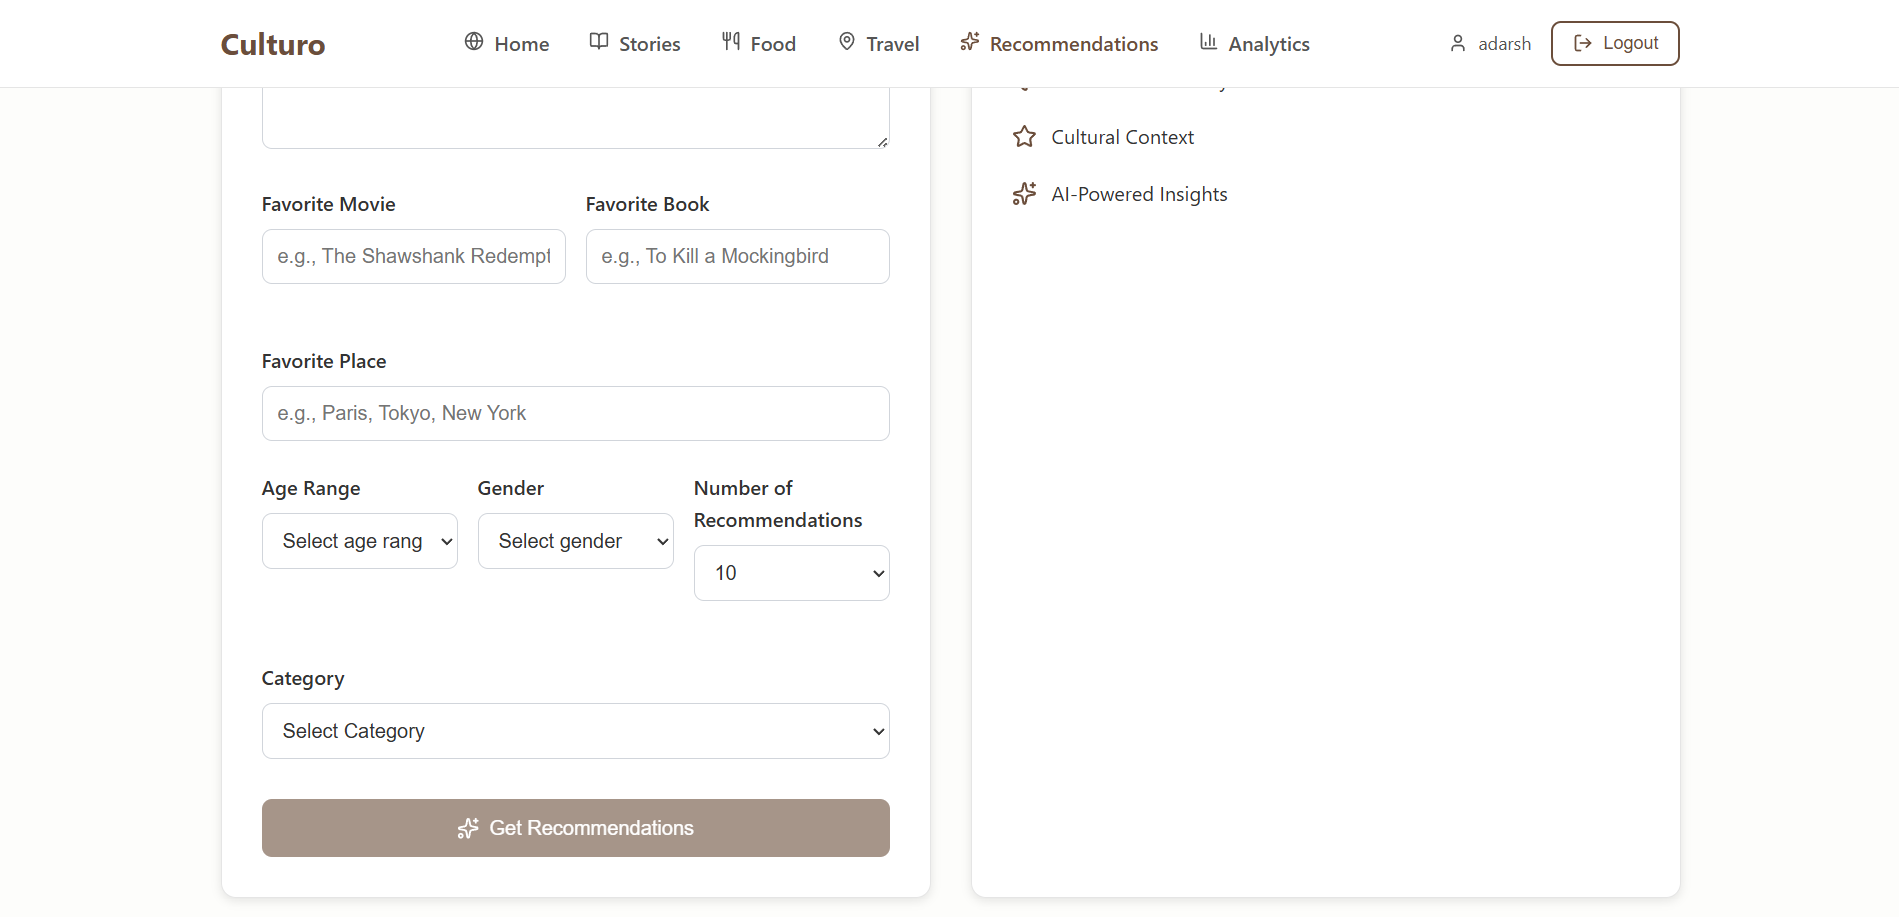Click the bar chart Analytics icon
The height and width of the screenshot is (917, 1899).
pyautogui.click(x=1208, y=42)
